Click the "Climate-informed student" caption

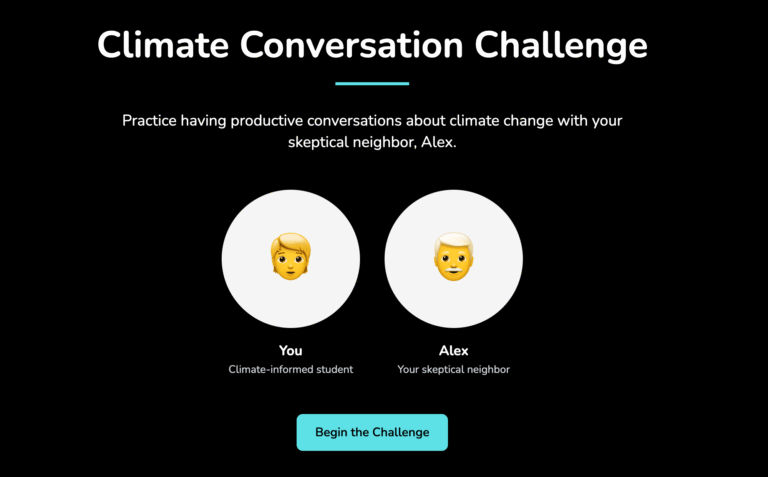coord(290,370)
